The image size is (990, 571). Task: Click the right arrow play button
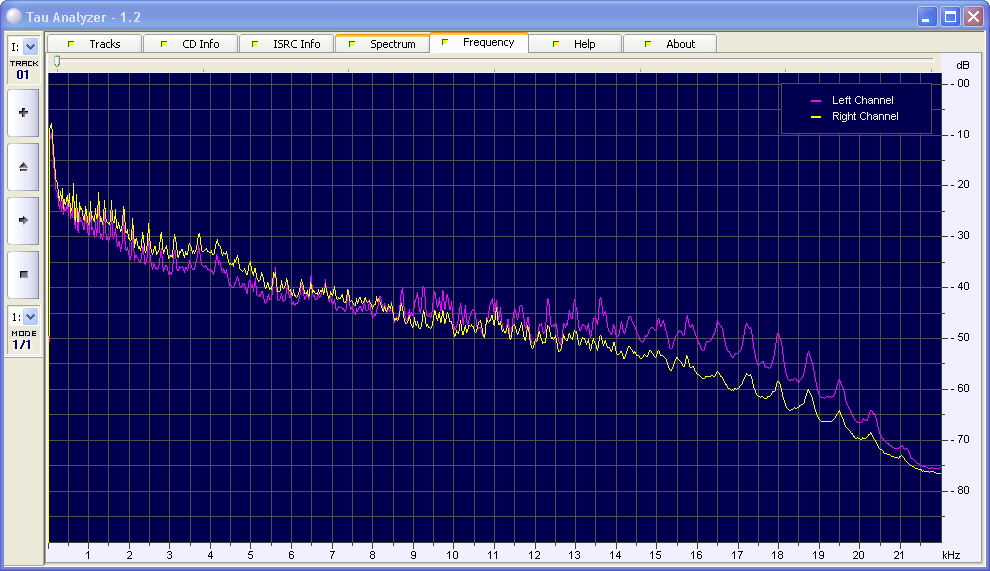pyautogui.click(x=23, y=220)
